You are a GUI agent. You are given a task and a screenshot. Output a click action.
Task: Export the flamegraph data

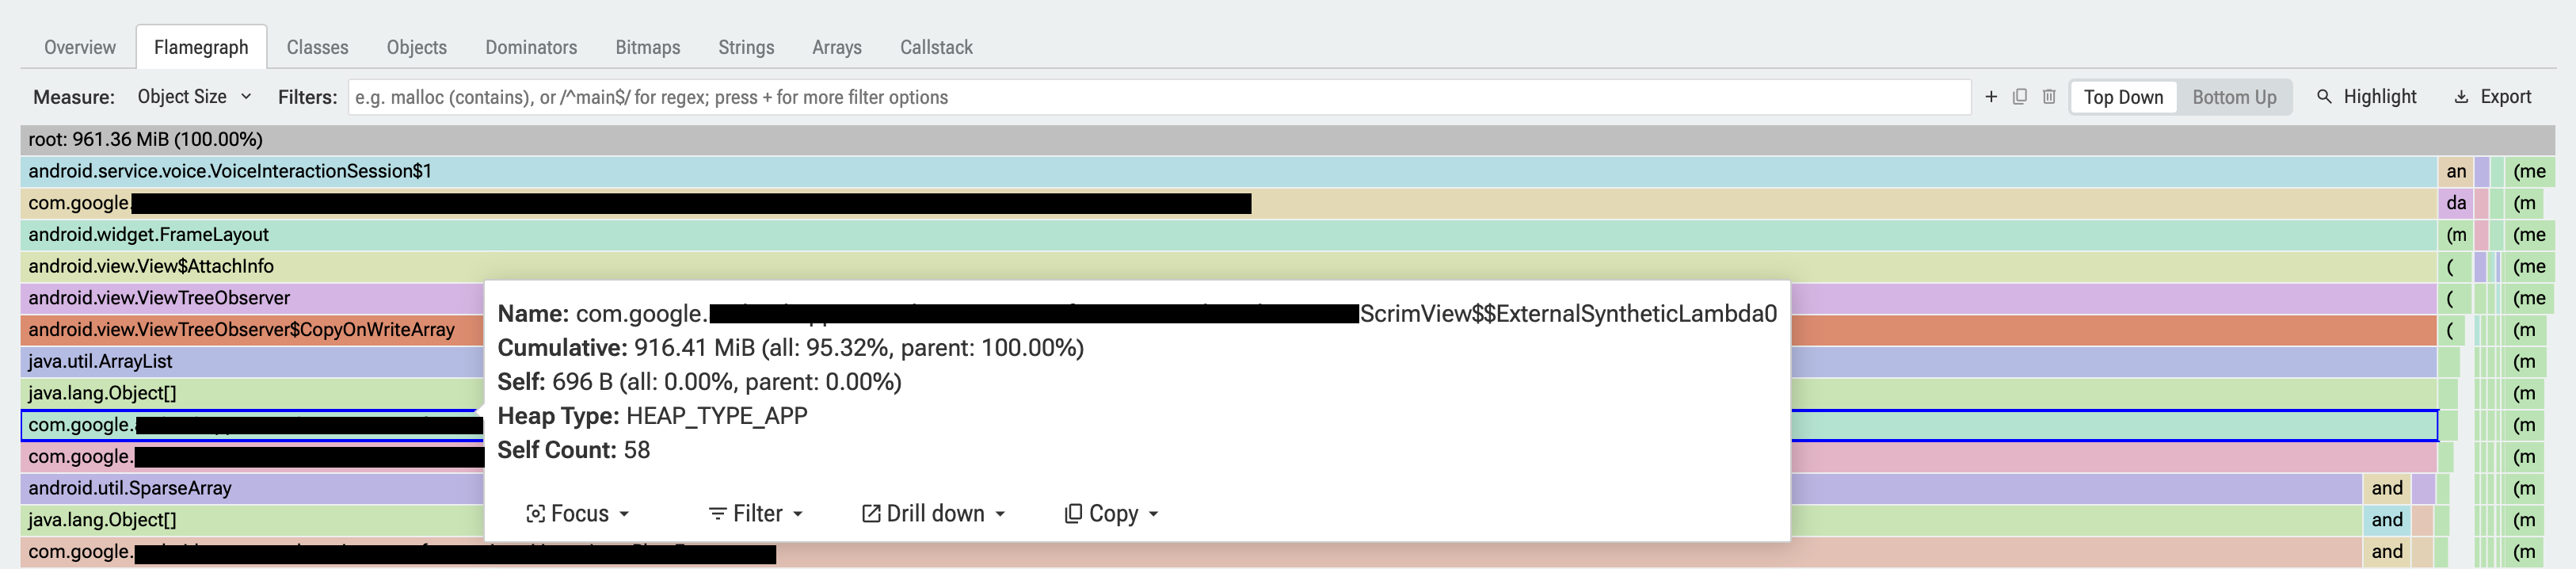[x=2493, y=97]
